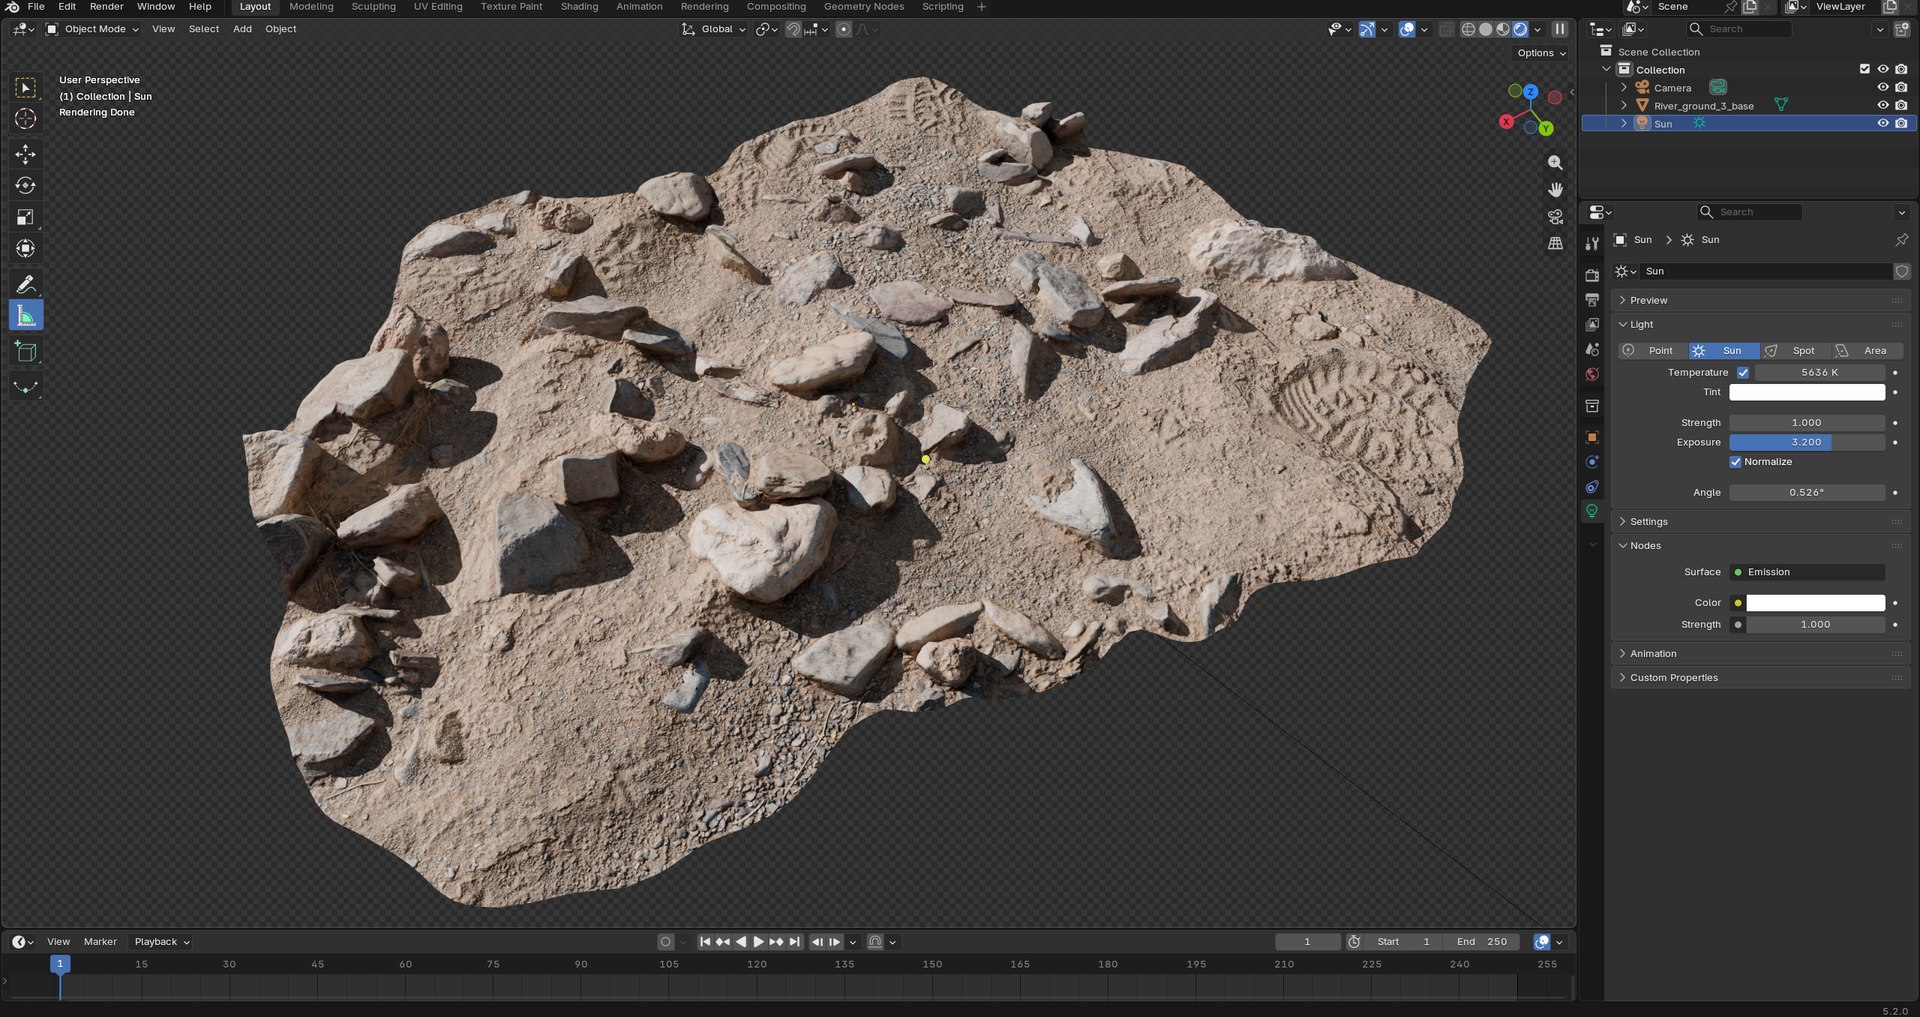
Task: Expand the Settings panel
Action: coord(1759,522)
